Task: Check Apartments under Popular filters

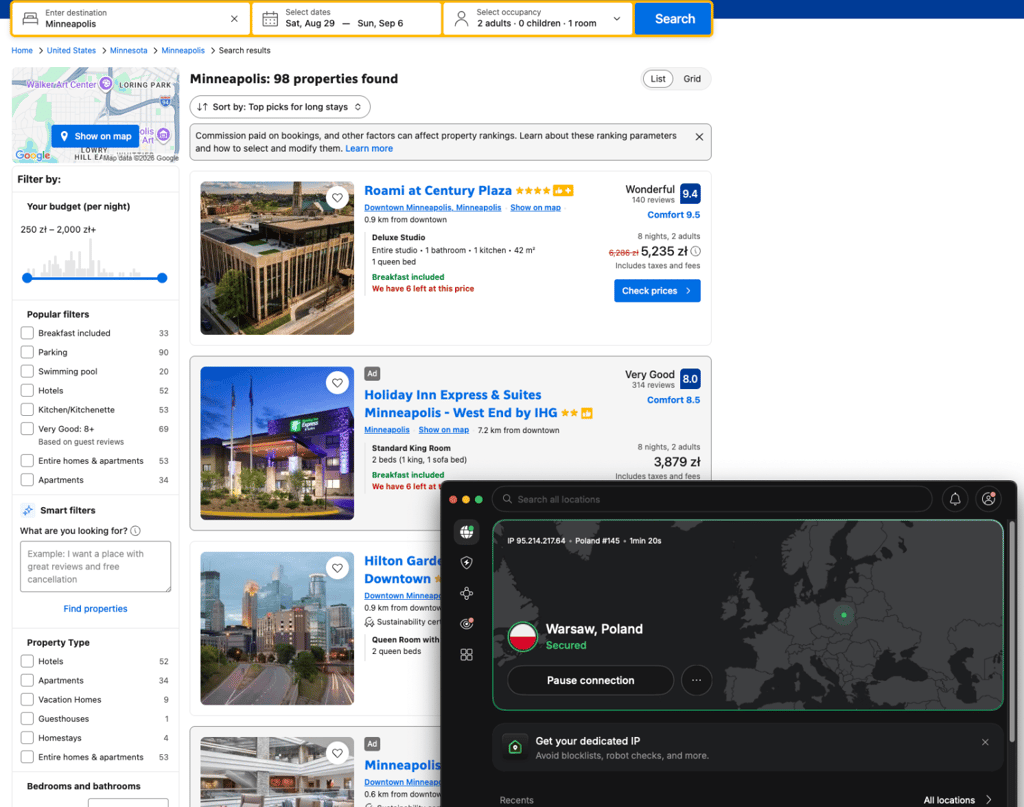Action: point(27,480)
